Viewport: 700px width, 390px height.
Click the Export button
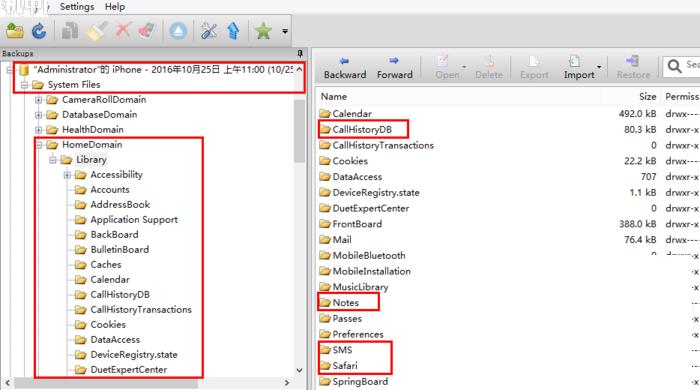534,68
